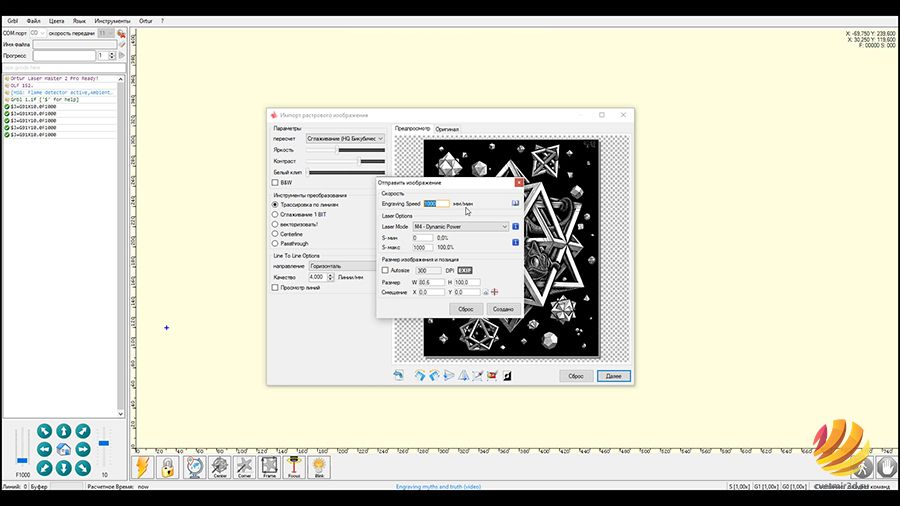This screenshot has width=900, height=506.
Task: Click the Blink custom button
Action: (319, 468)
